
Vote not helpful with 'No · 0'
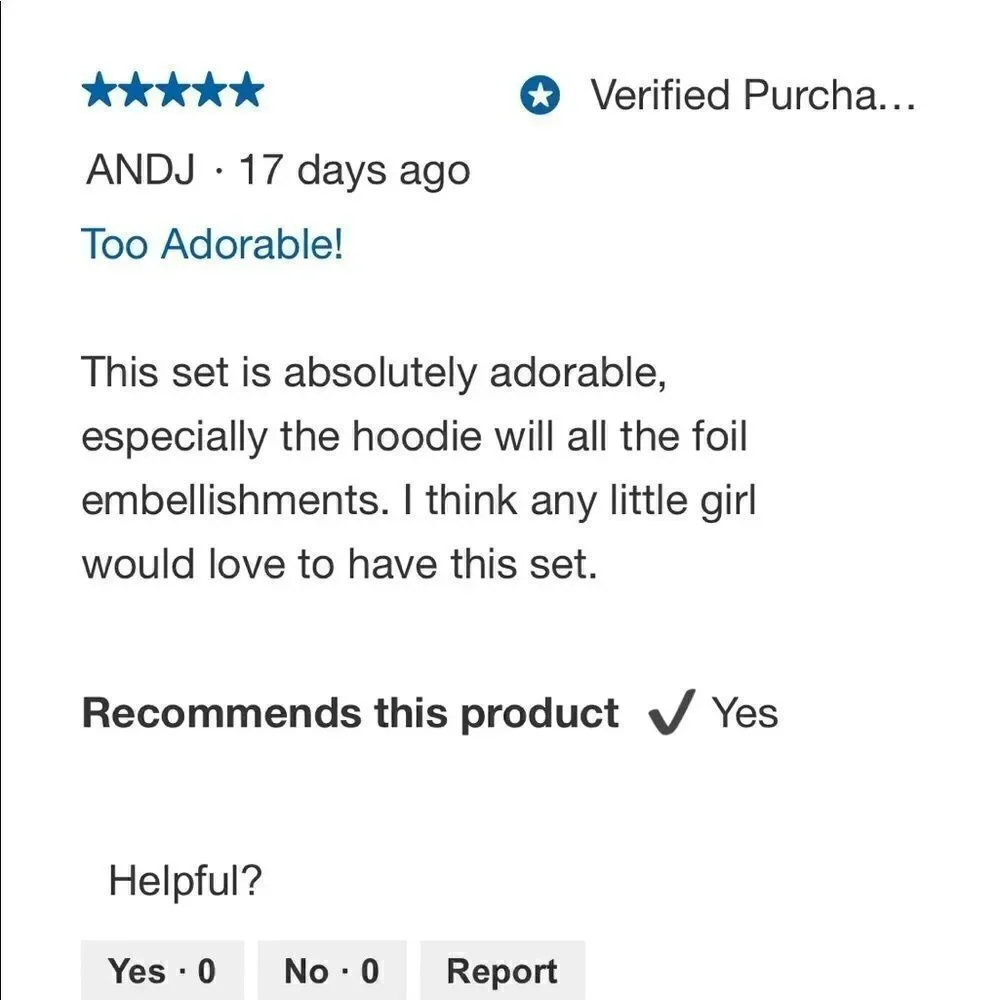pyautogui.click(x=332, y=970)
